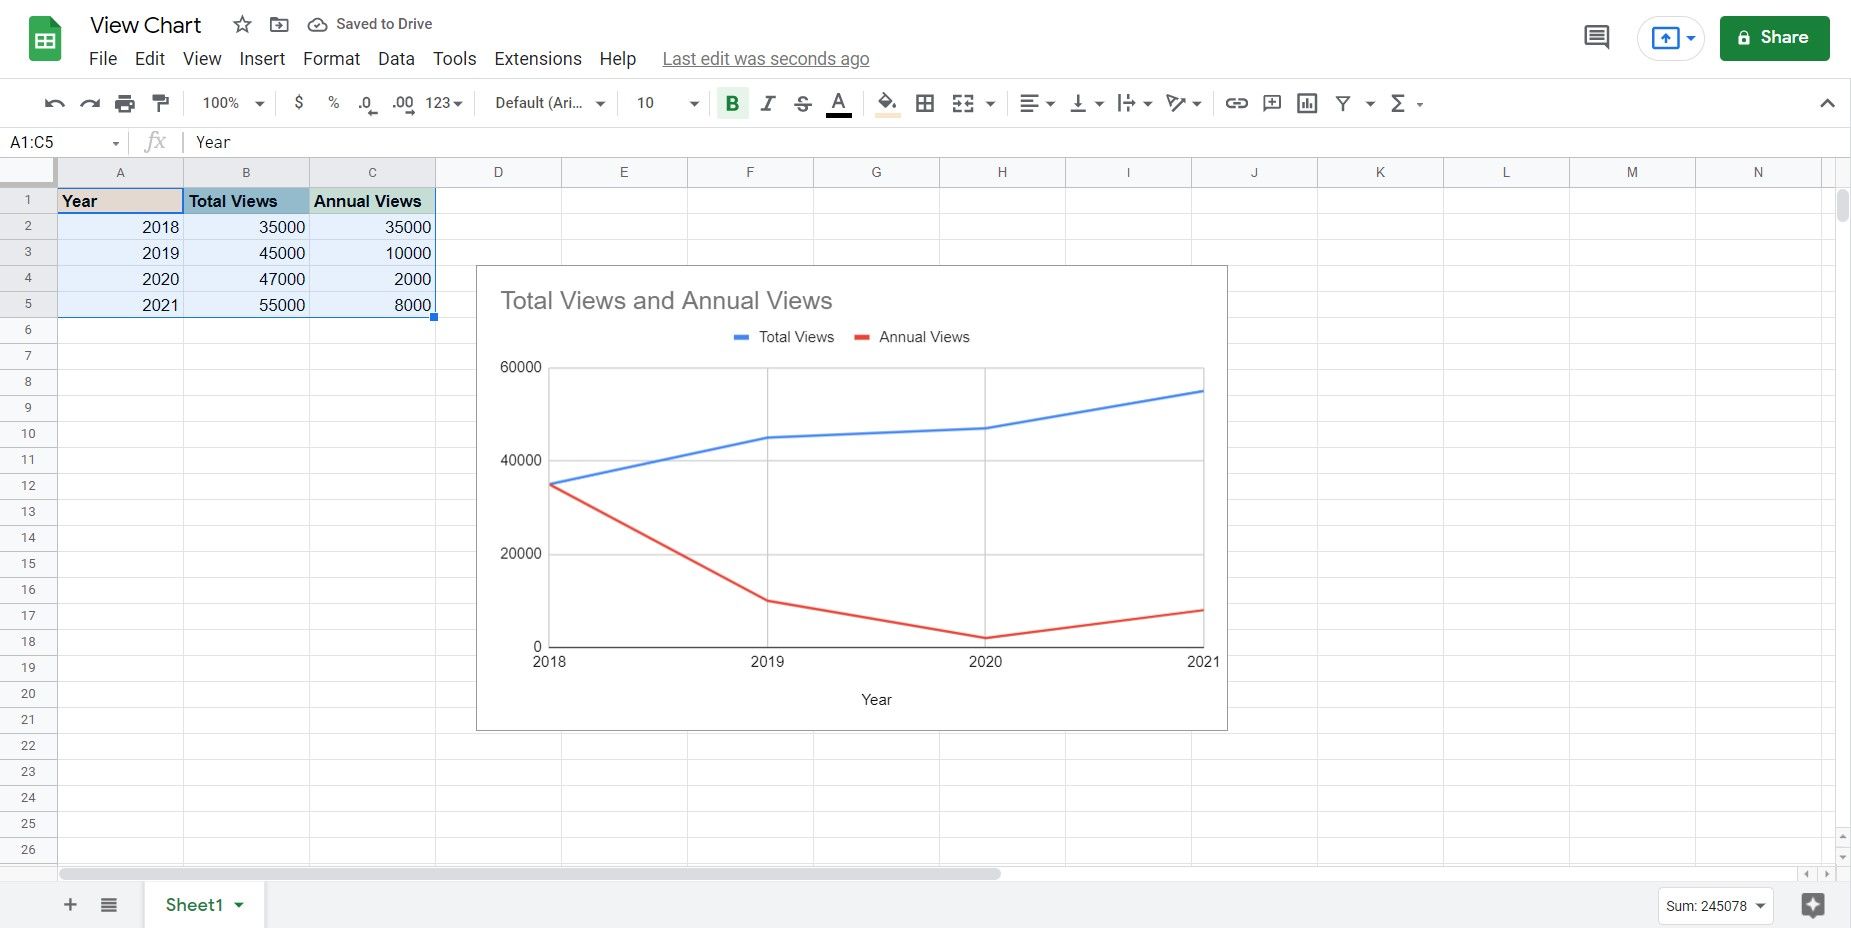Open the Print dialog
Image resolution: width=1851 pixels, height=928 pixels.
pyautogui.click(x=124, y=103)
